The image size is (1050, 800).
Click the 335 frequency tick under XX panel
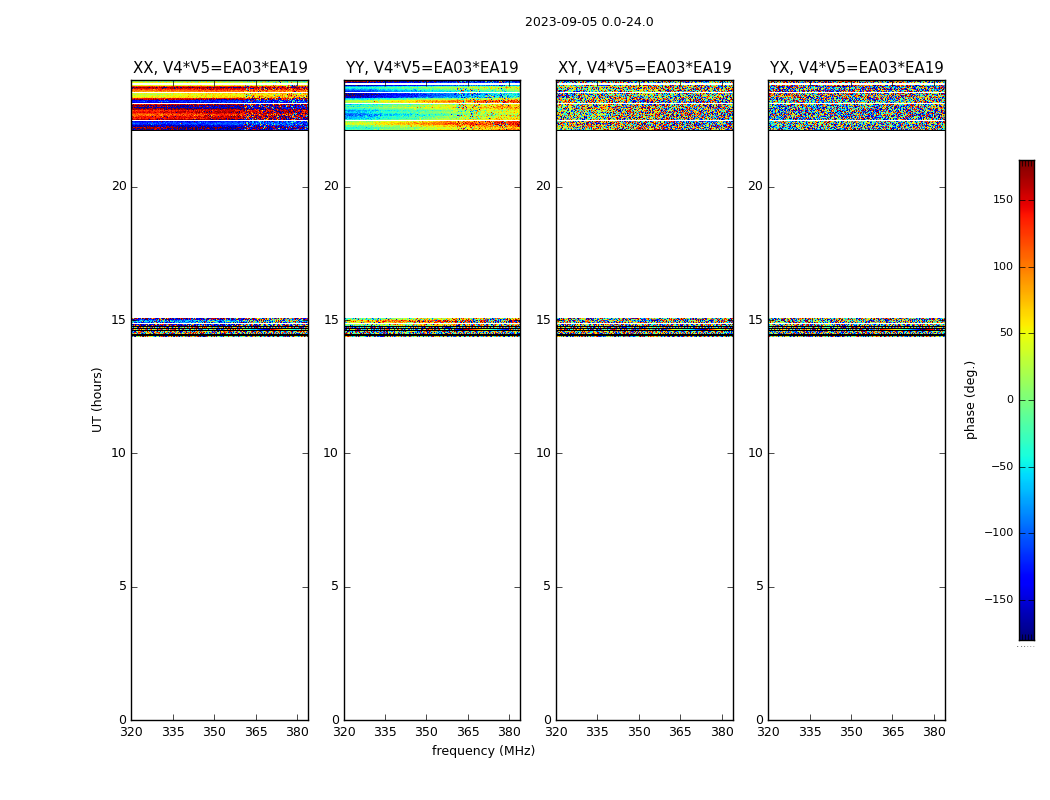173,732
